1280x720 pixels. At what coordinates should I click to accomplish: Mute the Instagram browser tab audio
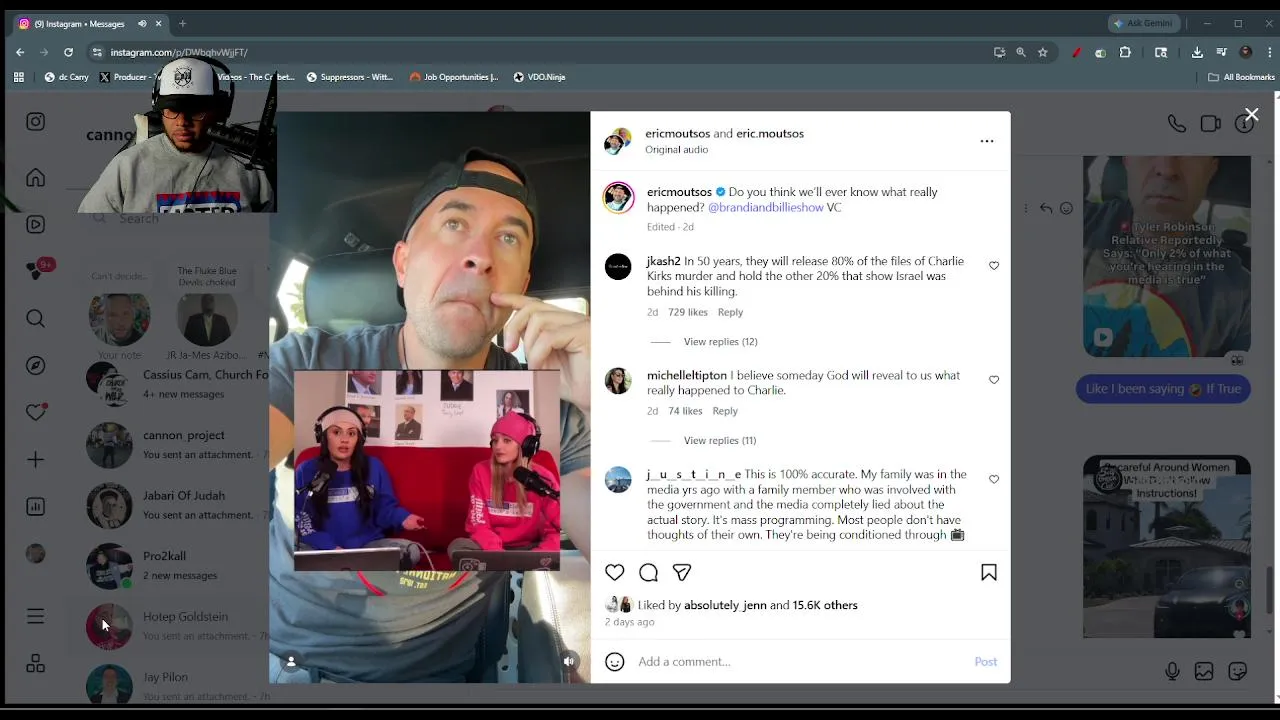pos(142,23)
